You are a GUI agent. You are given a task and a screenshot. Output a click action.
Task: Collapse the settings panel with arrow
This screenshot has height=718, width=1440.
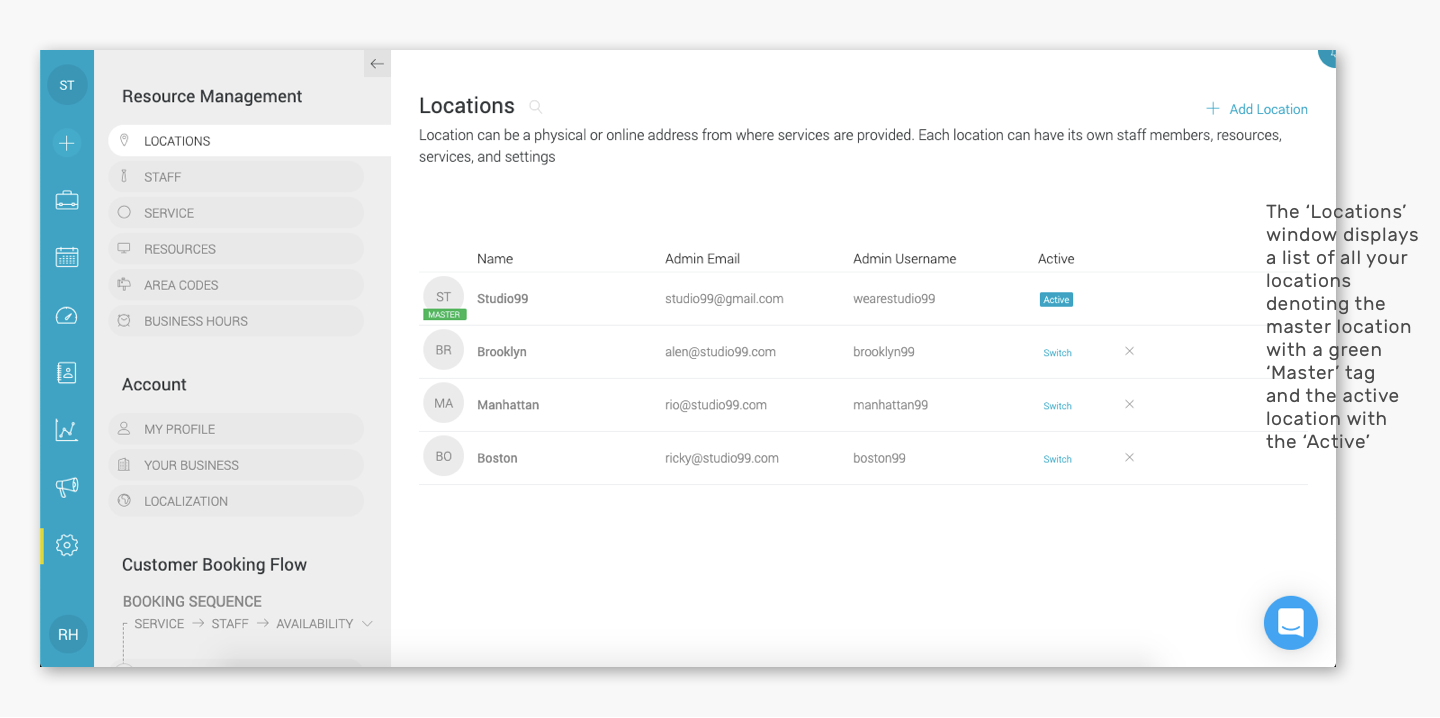(377, 64)
